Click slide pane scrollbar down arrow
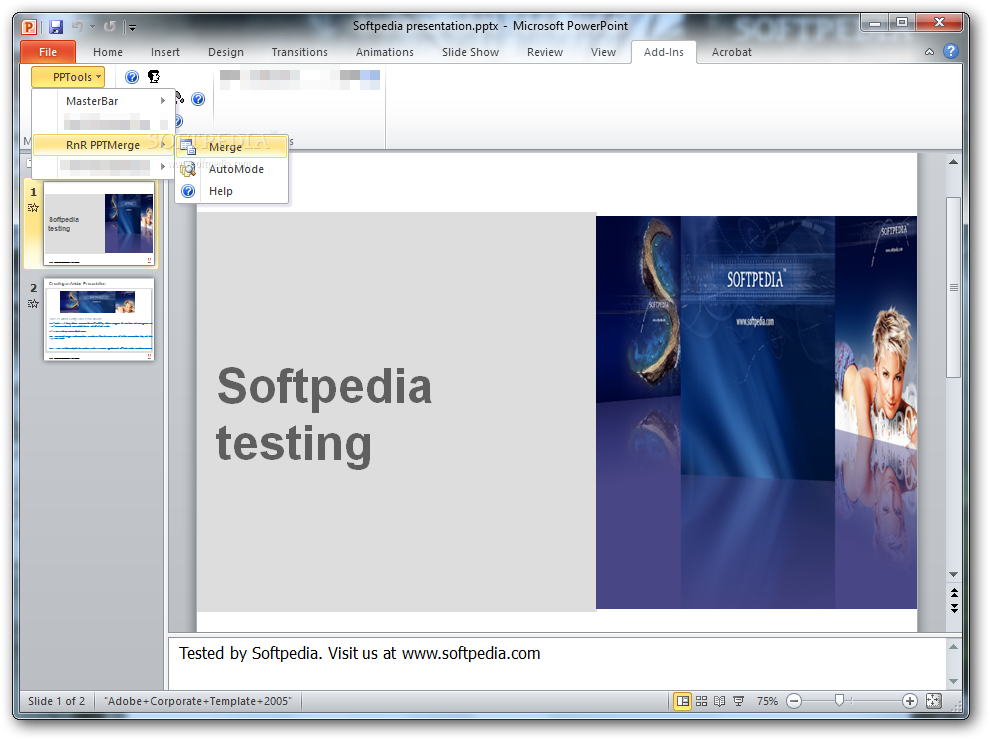 [953, 575]
